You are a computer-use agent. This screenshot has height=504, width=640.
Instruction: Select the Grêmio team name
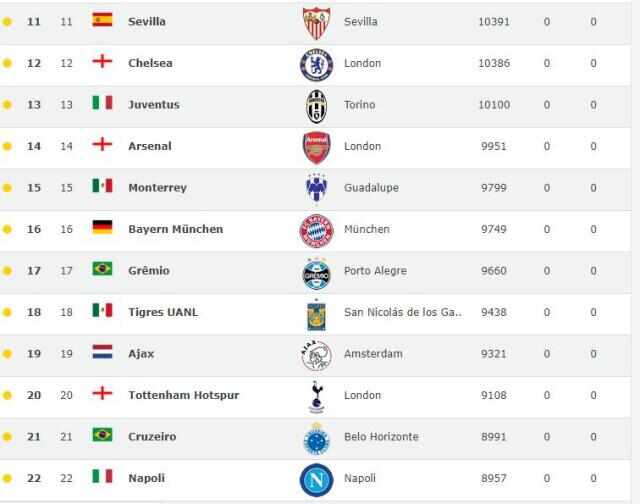(149, 270)
